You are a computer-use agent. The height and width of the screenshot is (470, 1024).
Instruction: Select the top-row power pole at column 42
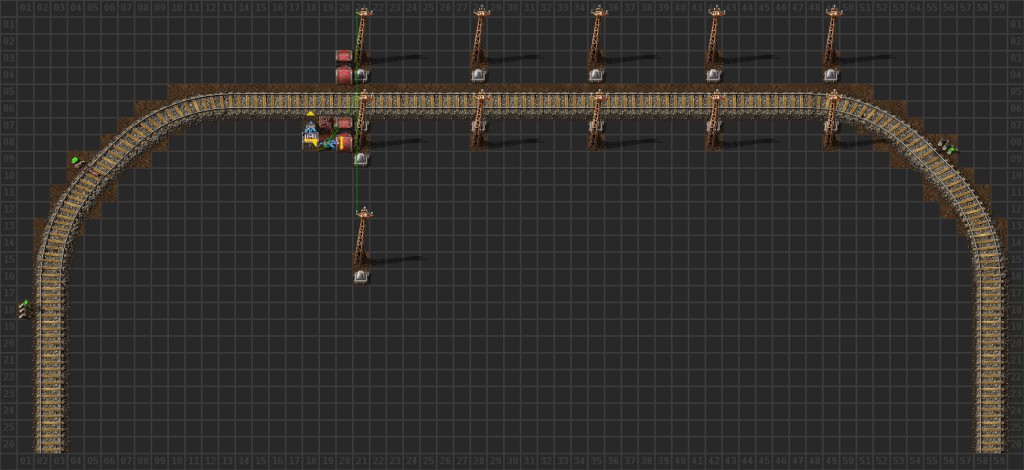pyautogui.click(x=714, y=37)
